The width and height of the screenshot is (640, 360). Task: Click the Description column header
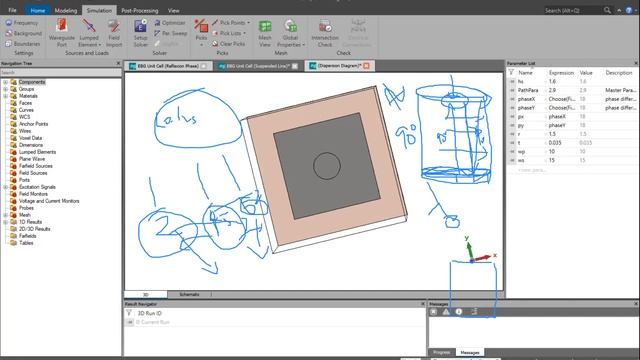click(619, 72)
